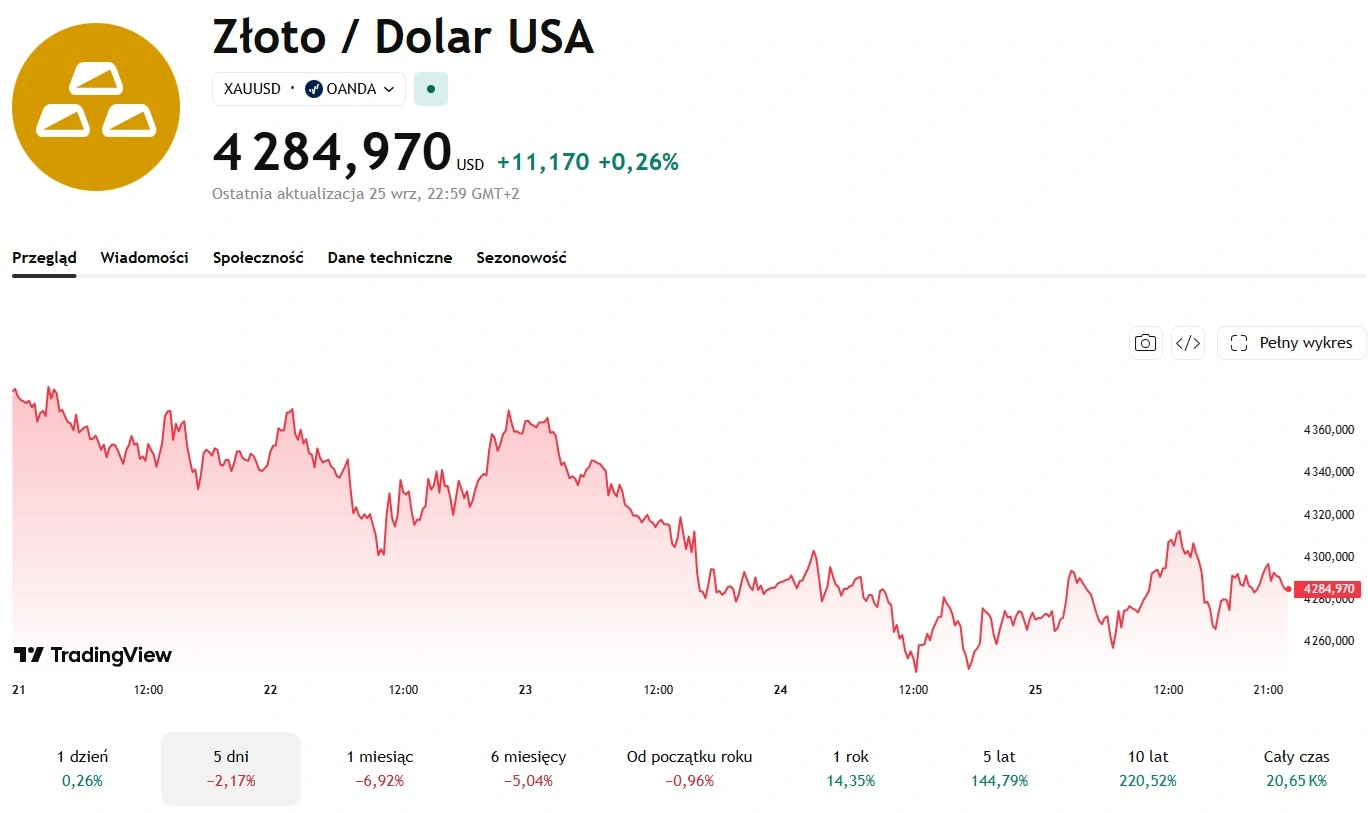Click the green market status dot

coord(431,89)
